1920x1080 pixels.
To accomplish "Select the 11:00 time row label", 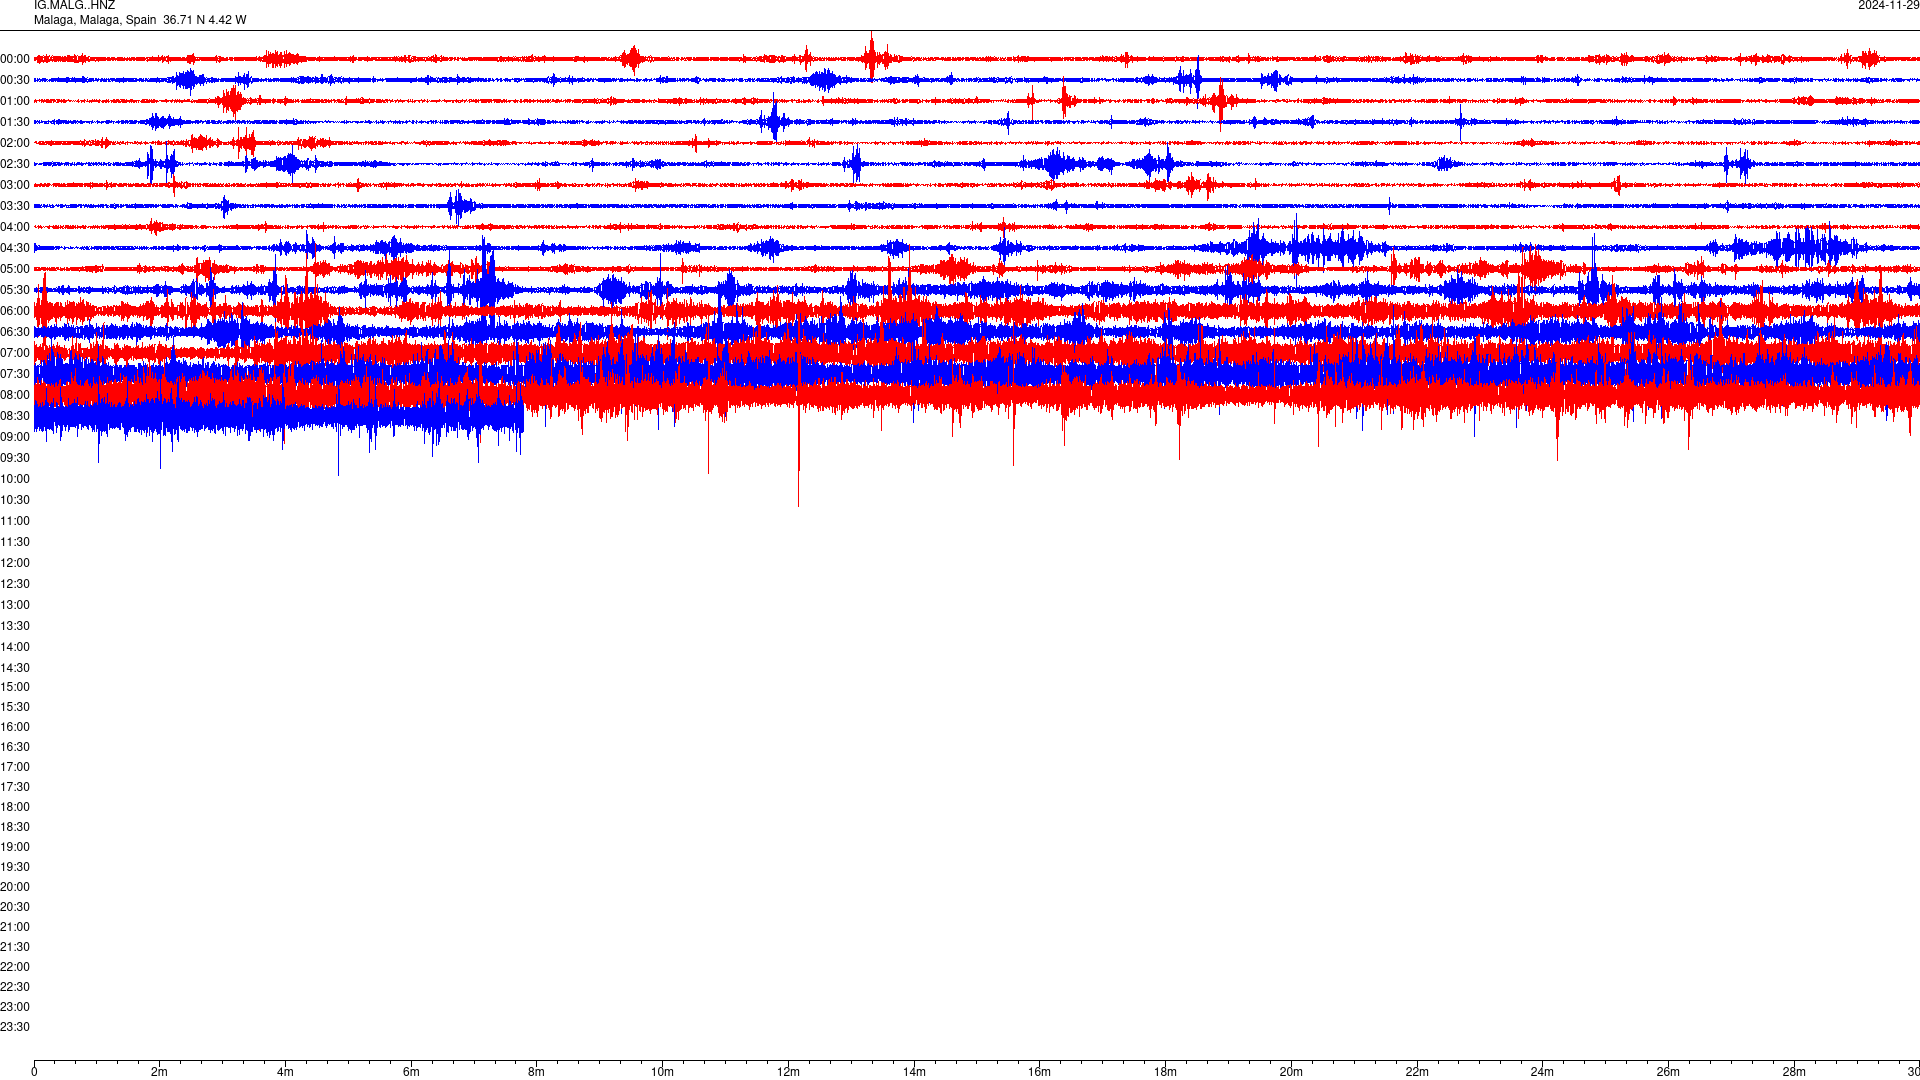I will click(x=15, y=521).
